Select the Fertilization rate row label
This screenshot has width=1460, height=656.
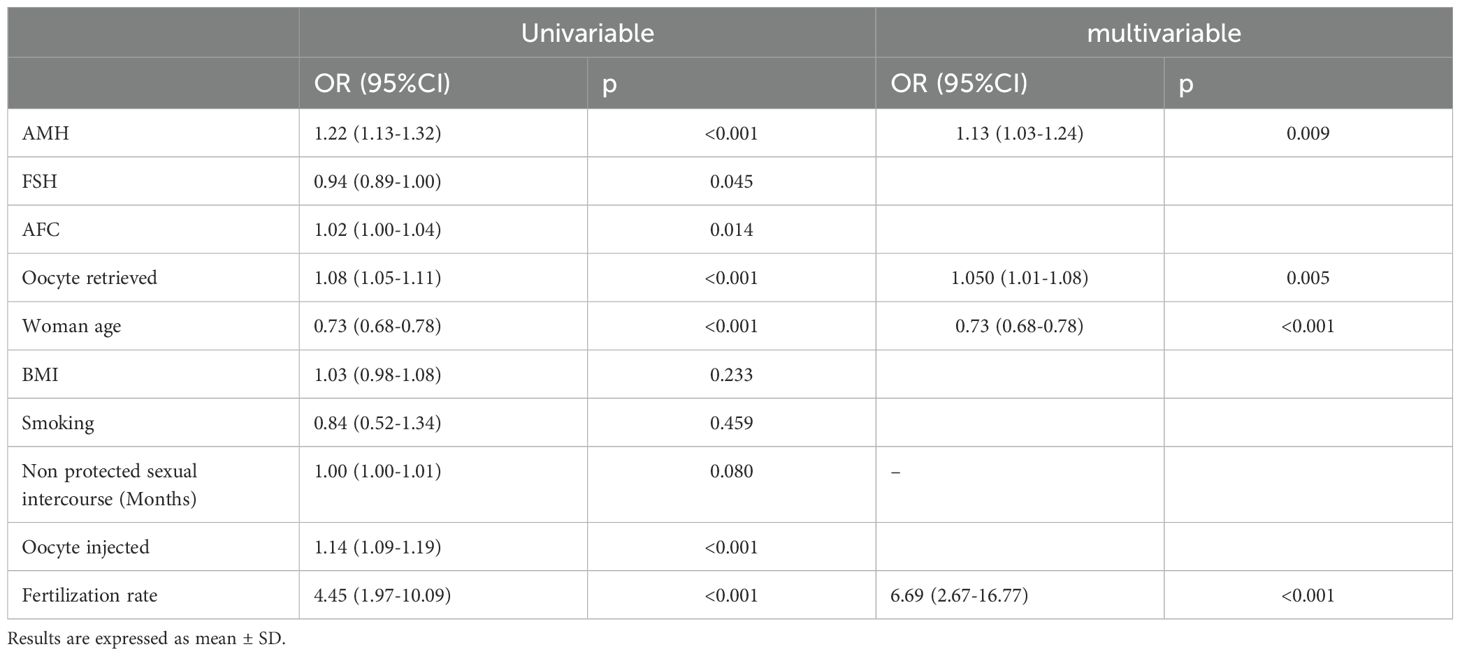click(90, 595)
